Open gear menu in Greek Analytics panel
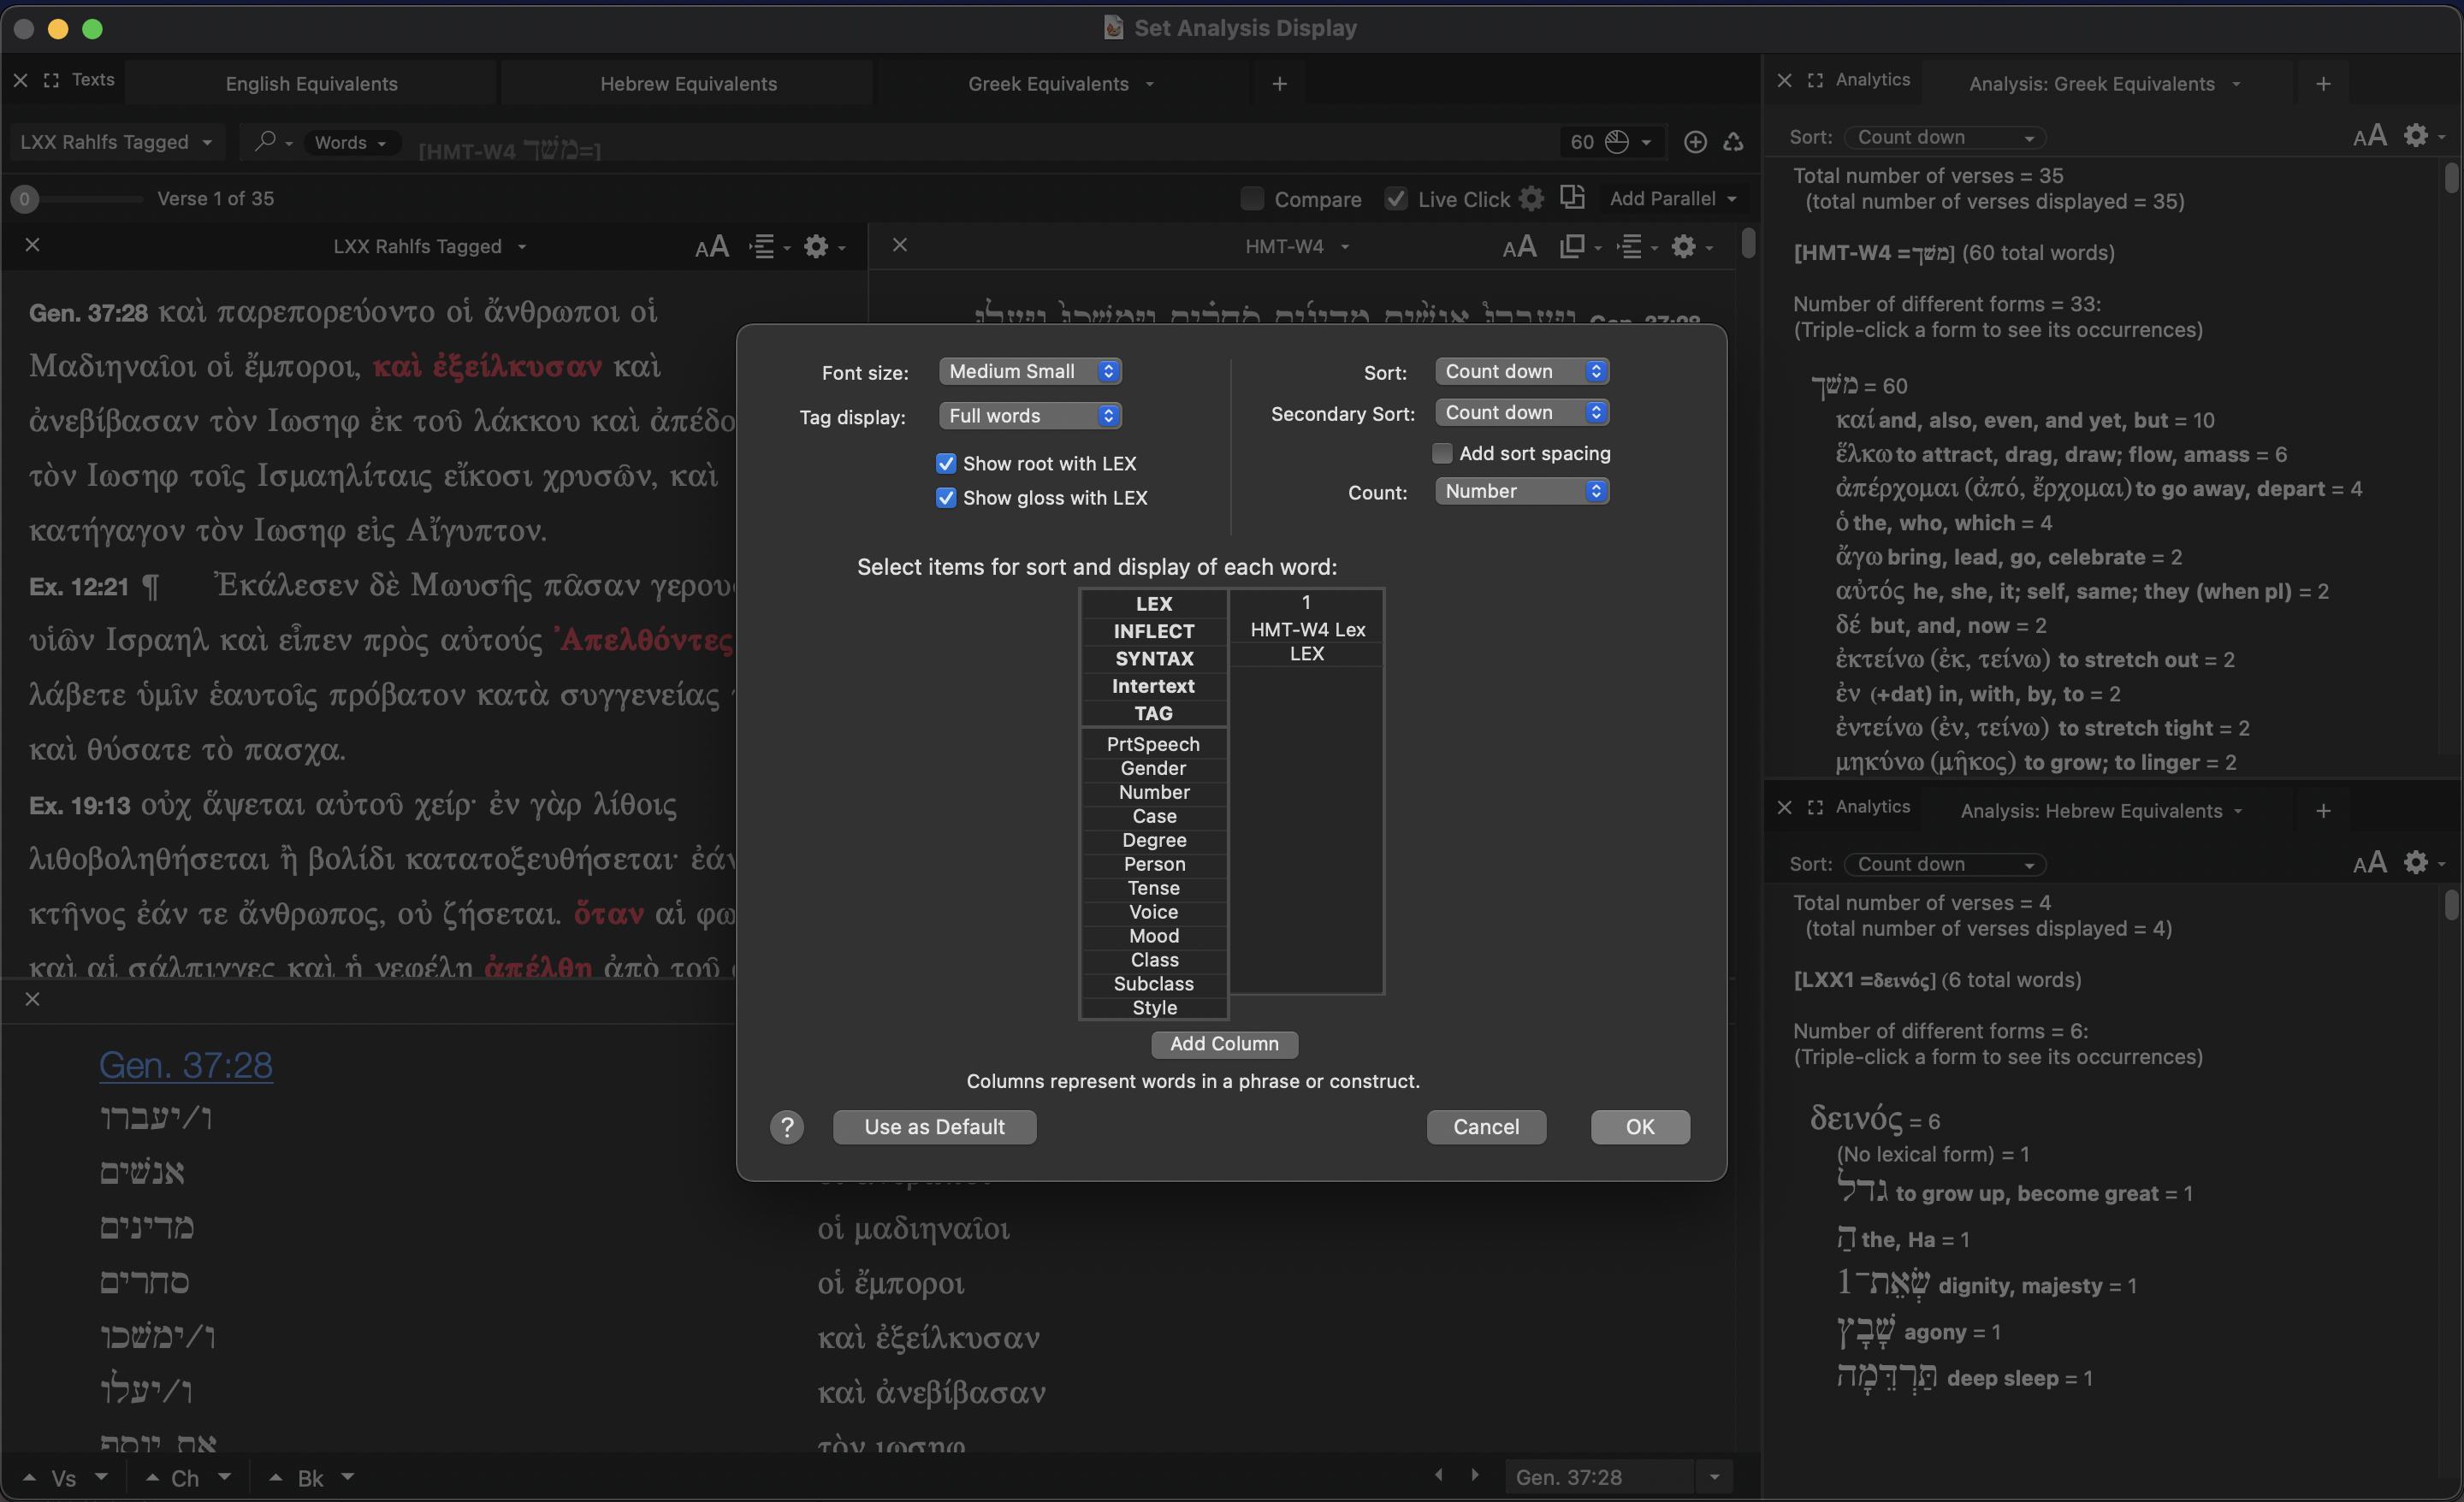2464x1502 pixels. (2417, 136)
